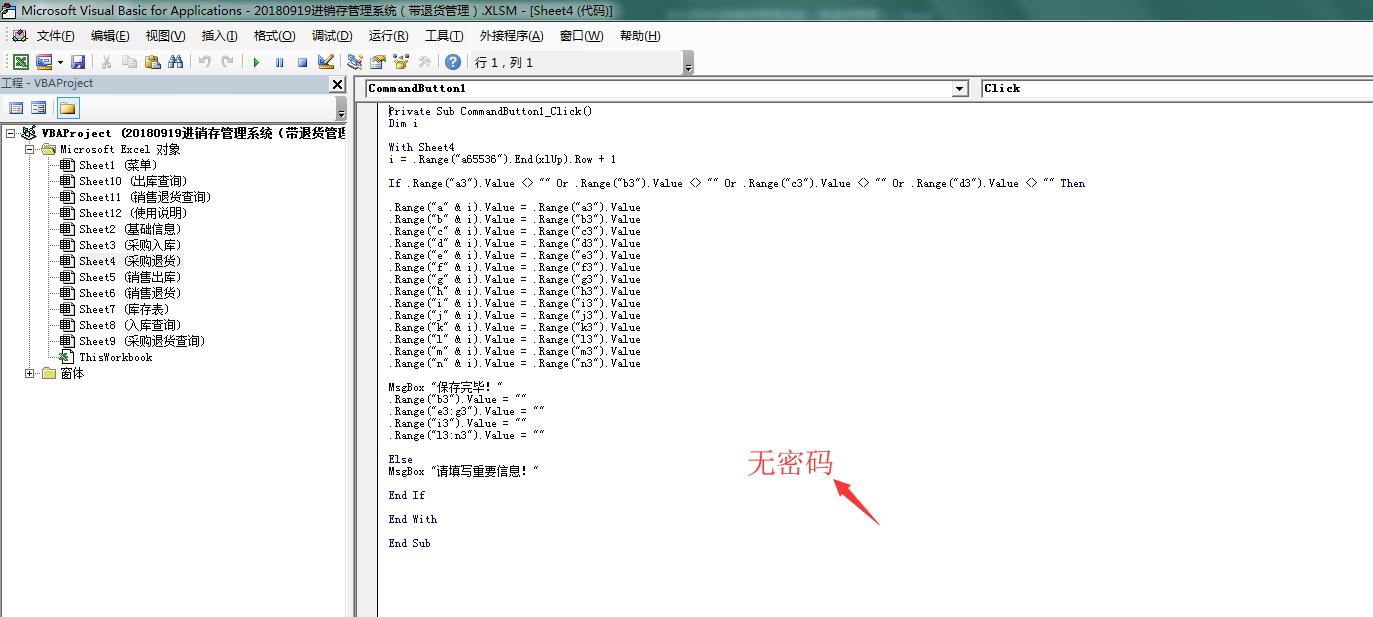Click the Save icon on the toolbar
Image resolution: width=1373 pixels, height=617 pixels.
80,61
